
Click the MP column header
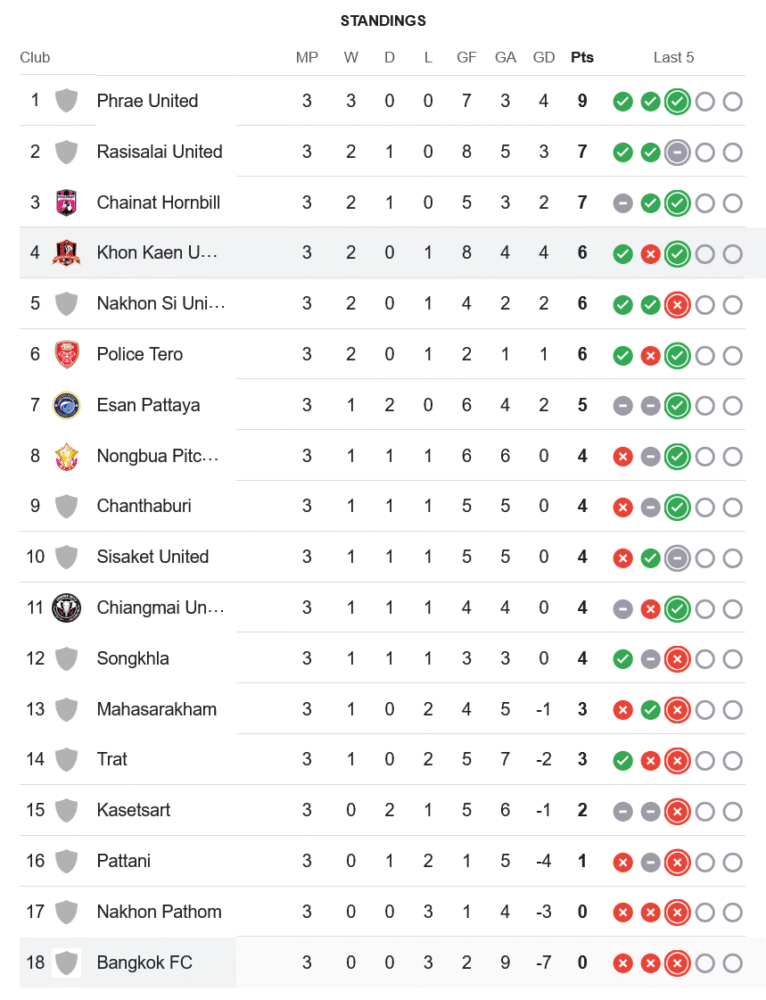pos(307,57)
